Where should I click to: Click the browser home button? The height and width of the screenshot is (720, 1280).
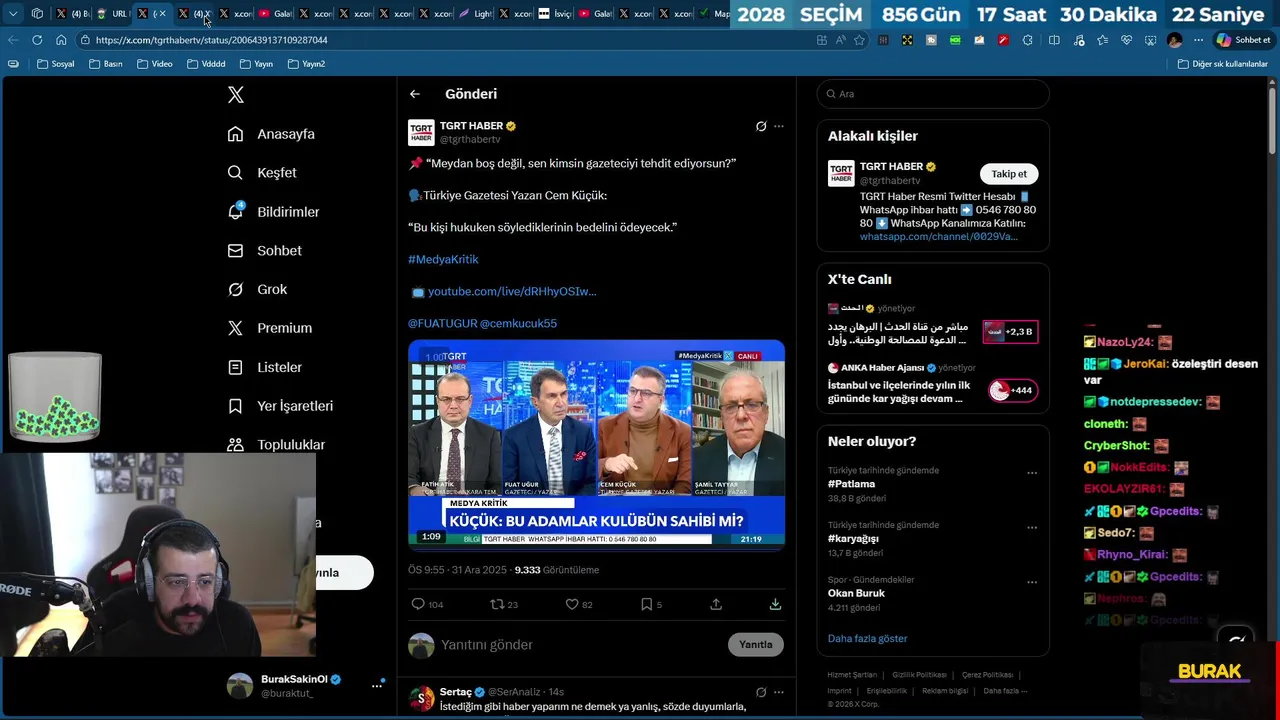point(61,40)
